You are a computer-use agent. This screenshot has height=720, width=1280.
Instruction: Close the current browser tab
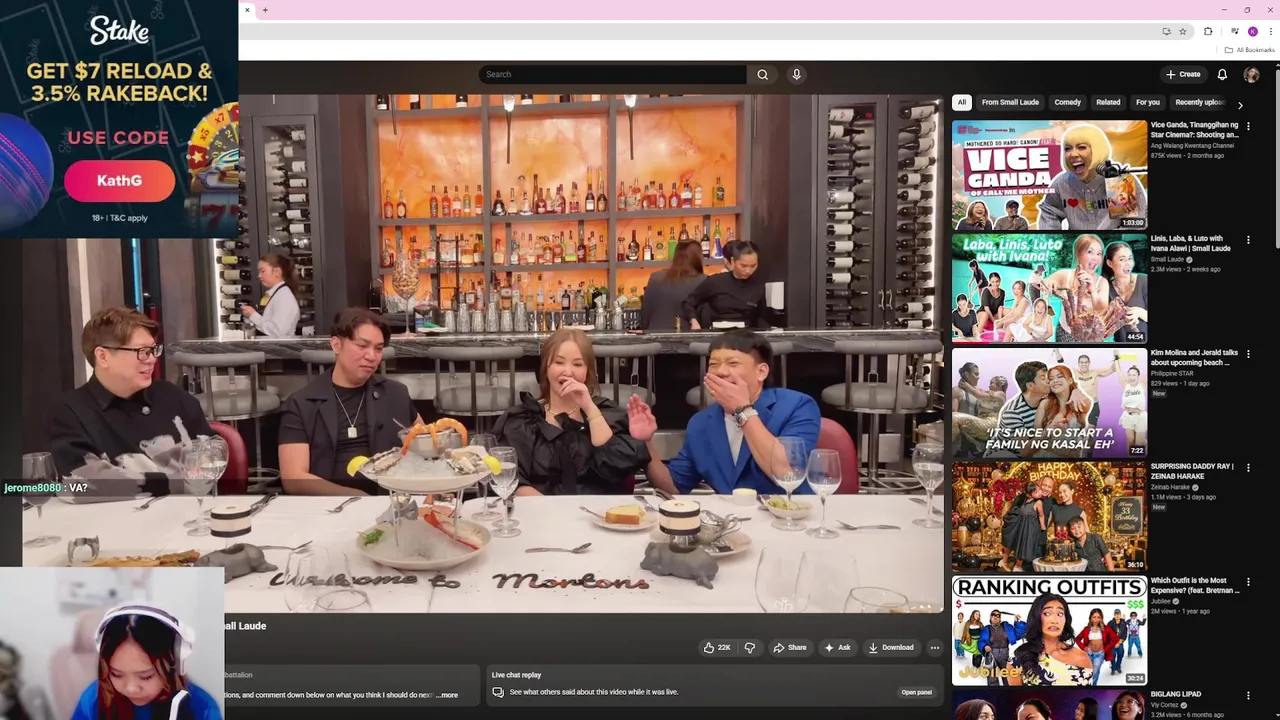coord(247,10)
